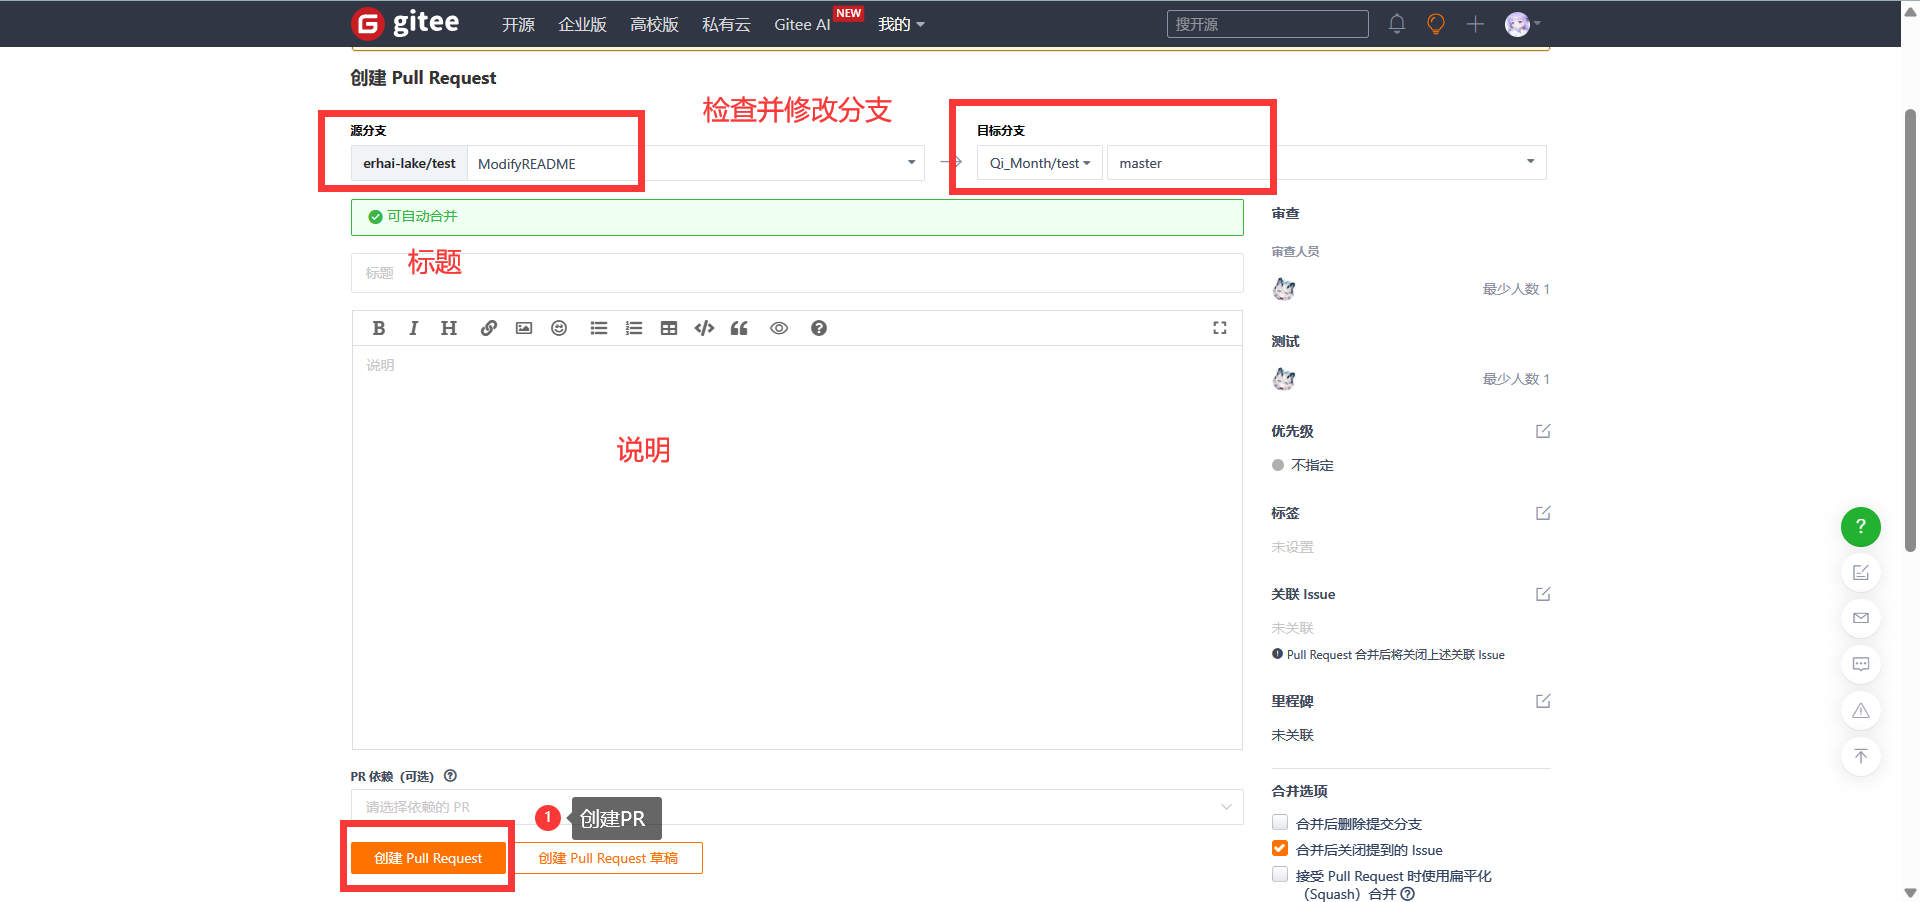1920x902 pixels.
Task: Open the Qi_Month/test target repository dropdown
Action: pos(1039,163)
